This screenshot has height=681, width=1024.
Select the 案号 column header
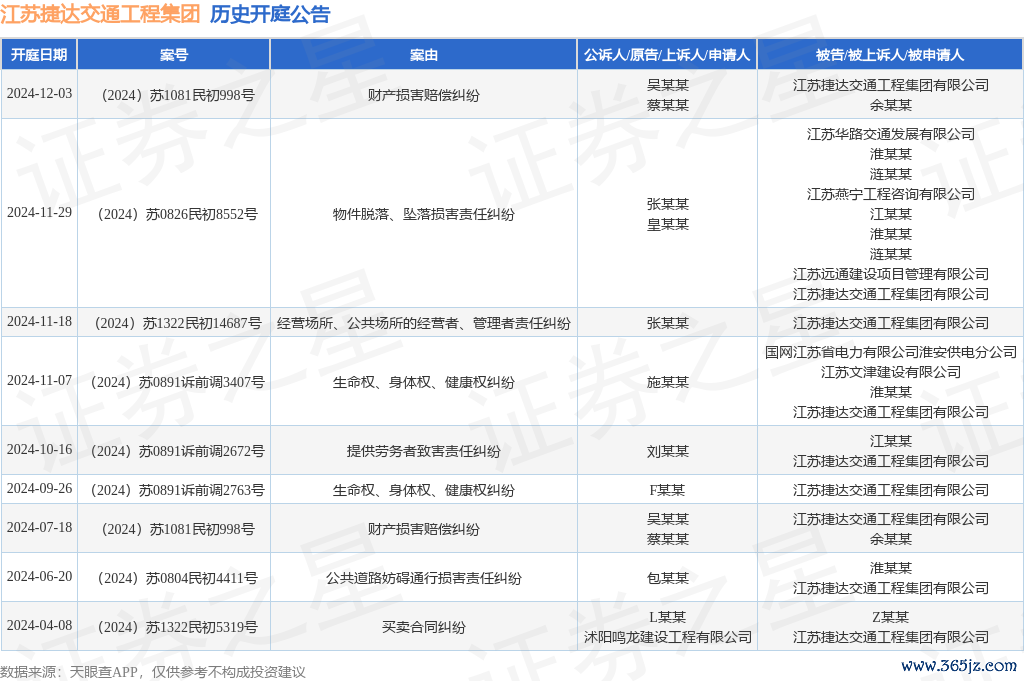tap(174, 55)
